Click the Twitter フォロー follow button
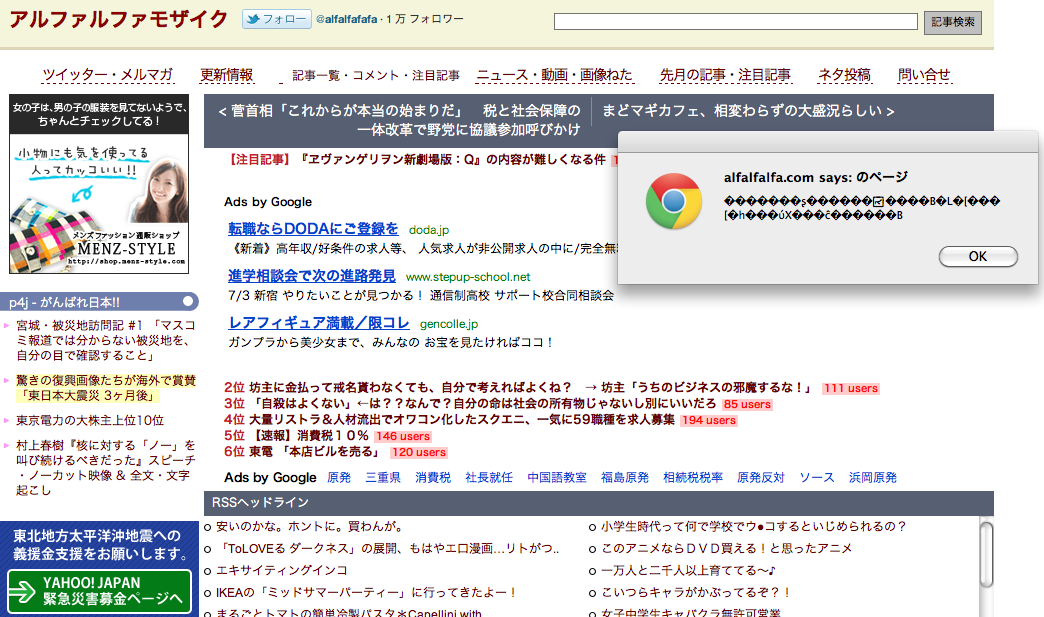 tap(276, 19)
